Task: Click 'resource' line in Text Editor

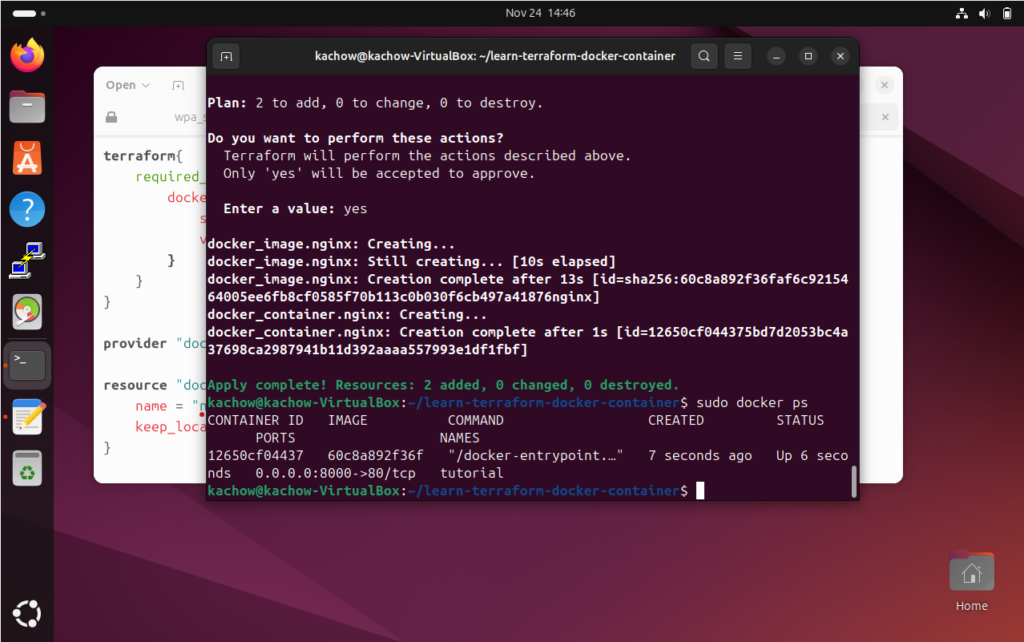Action: pyautogui.click(x=155, y=385)
